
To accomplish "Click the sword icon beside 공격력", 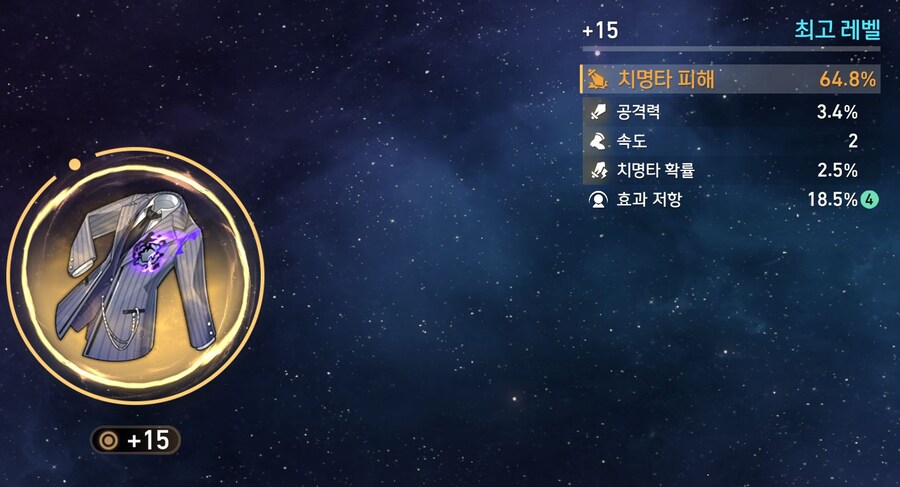I will [598, 111].
